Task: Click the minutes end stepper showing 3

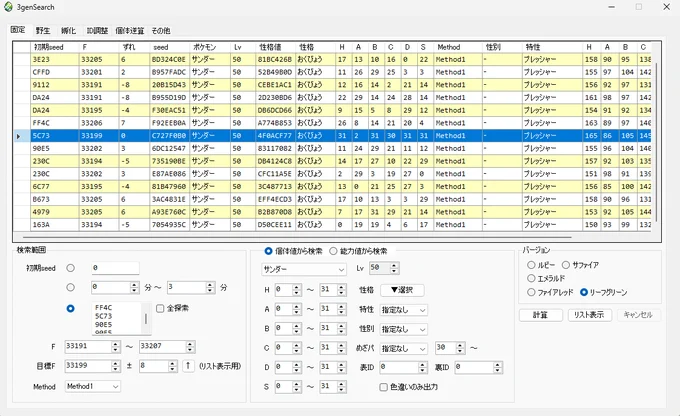Action: tap(191, 287)
